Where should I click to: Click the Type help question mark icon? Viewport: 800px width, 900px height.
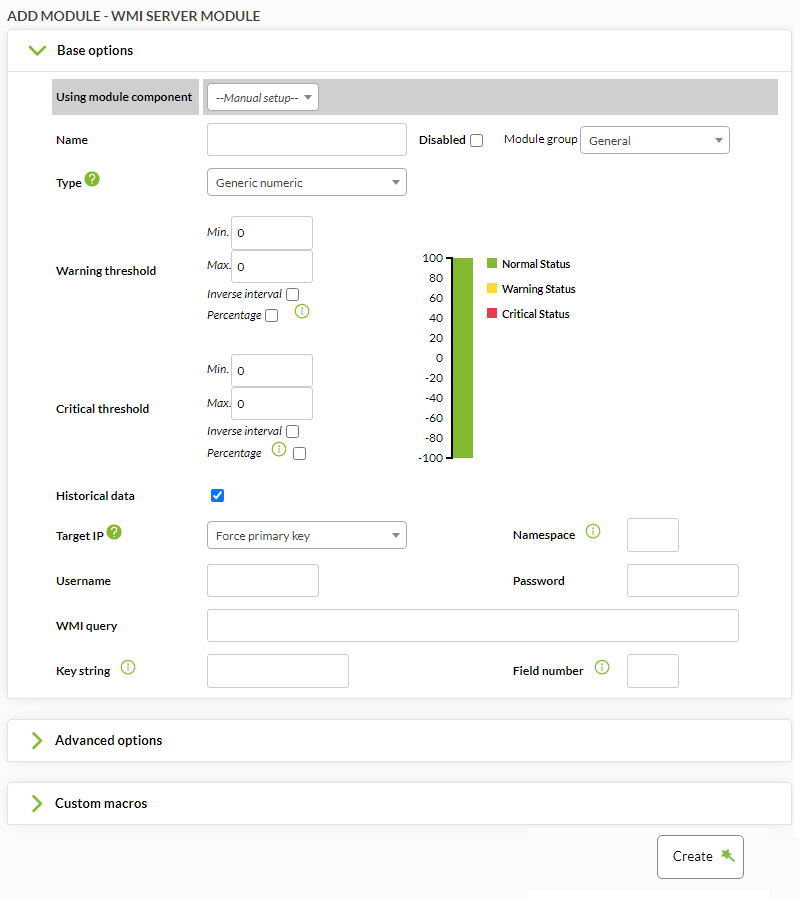(x=92, y=180)
